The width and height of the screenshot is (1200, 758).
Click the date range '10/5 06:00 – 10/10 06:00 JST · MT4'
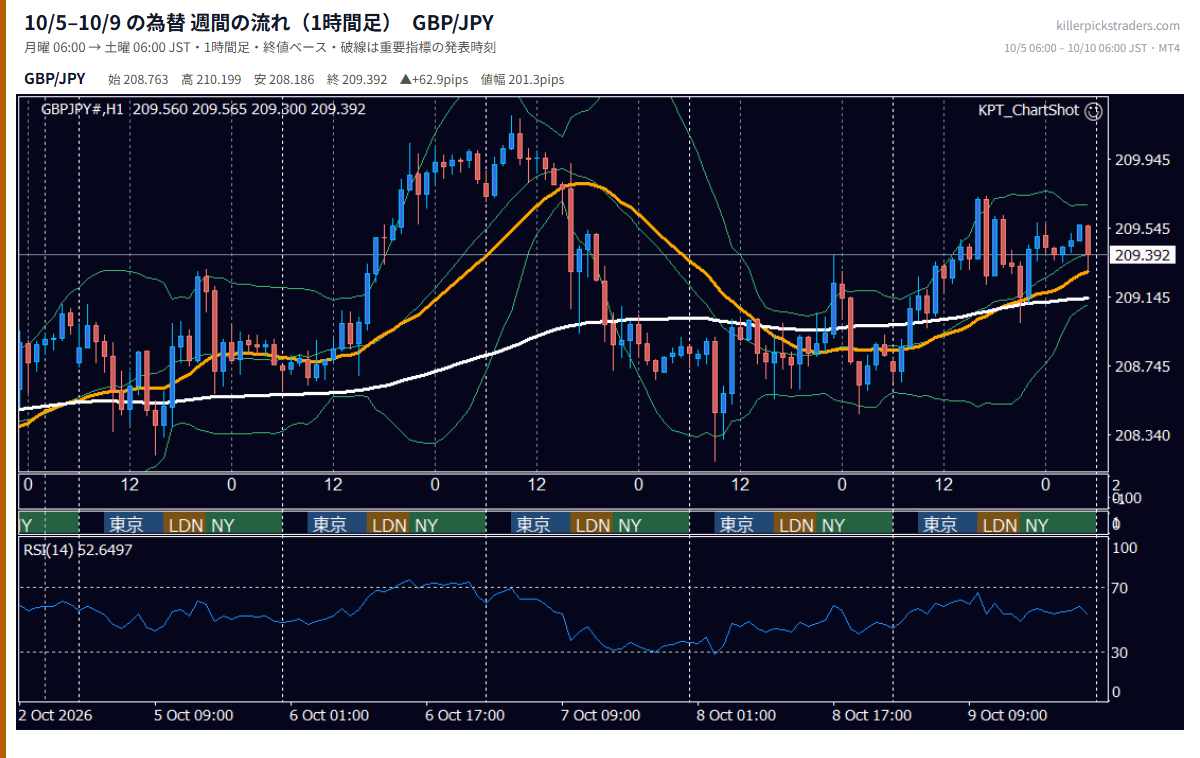[x=1092, y=48]
